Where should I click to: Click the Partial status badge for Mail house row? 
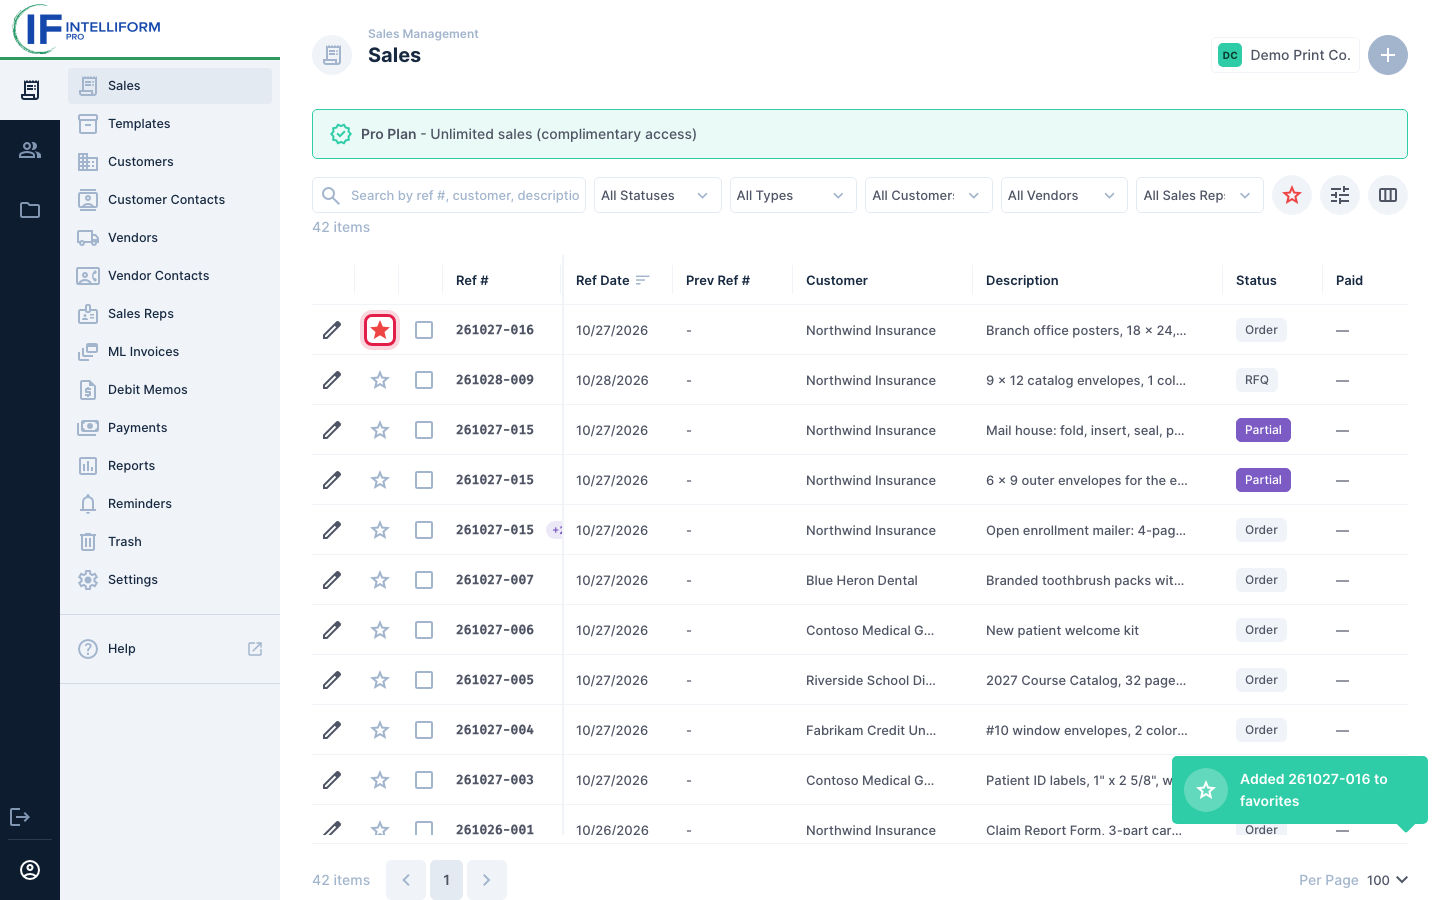click(1263, 430)
